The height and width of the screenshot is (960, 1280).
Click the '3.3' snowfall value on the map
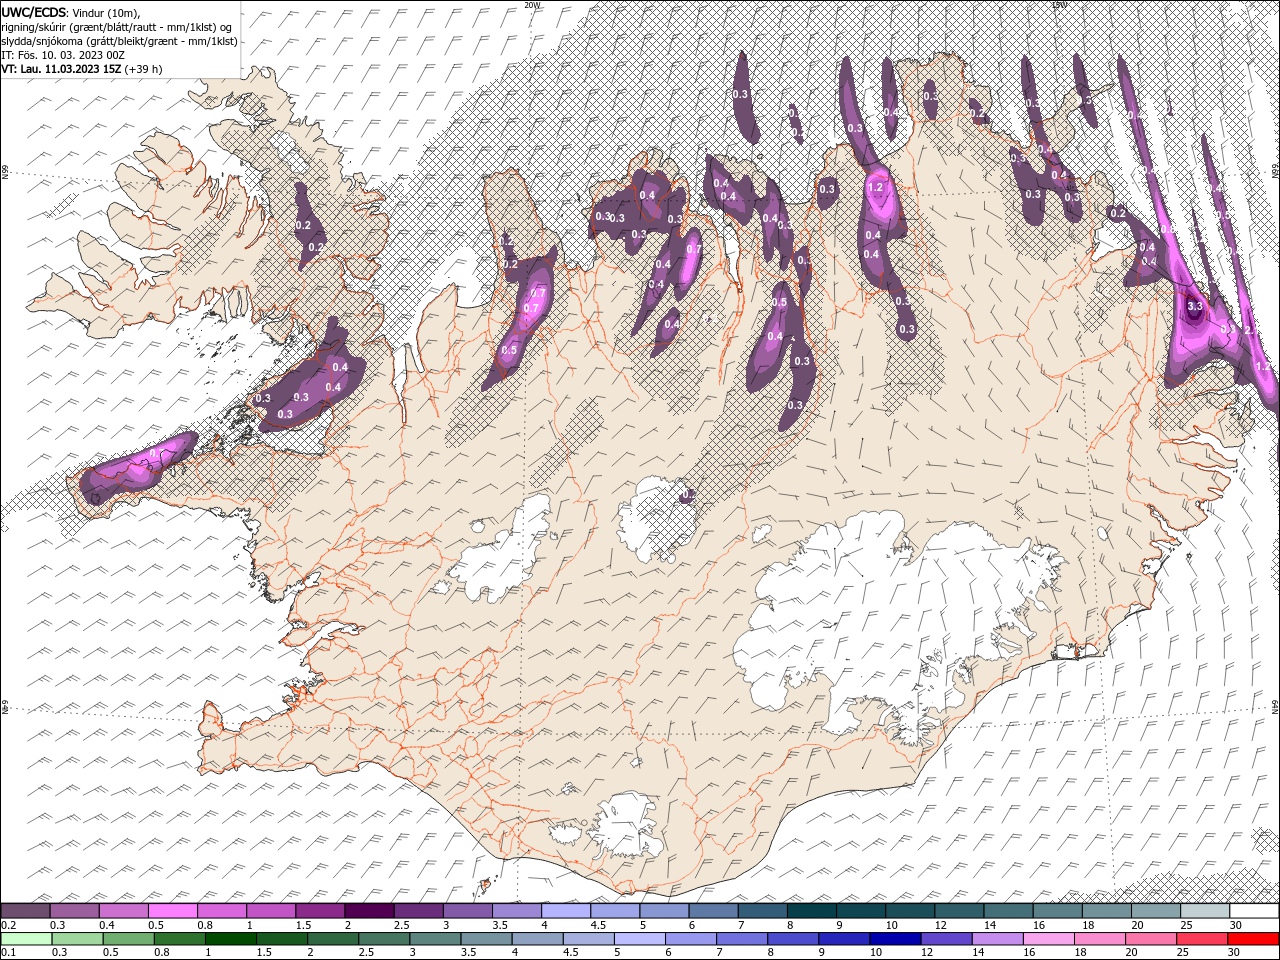click(1194, 305)
